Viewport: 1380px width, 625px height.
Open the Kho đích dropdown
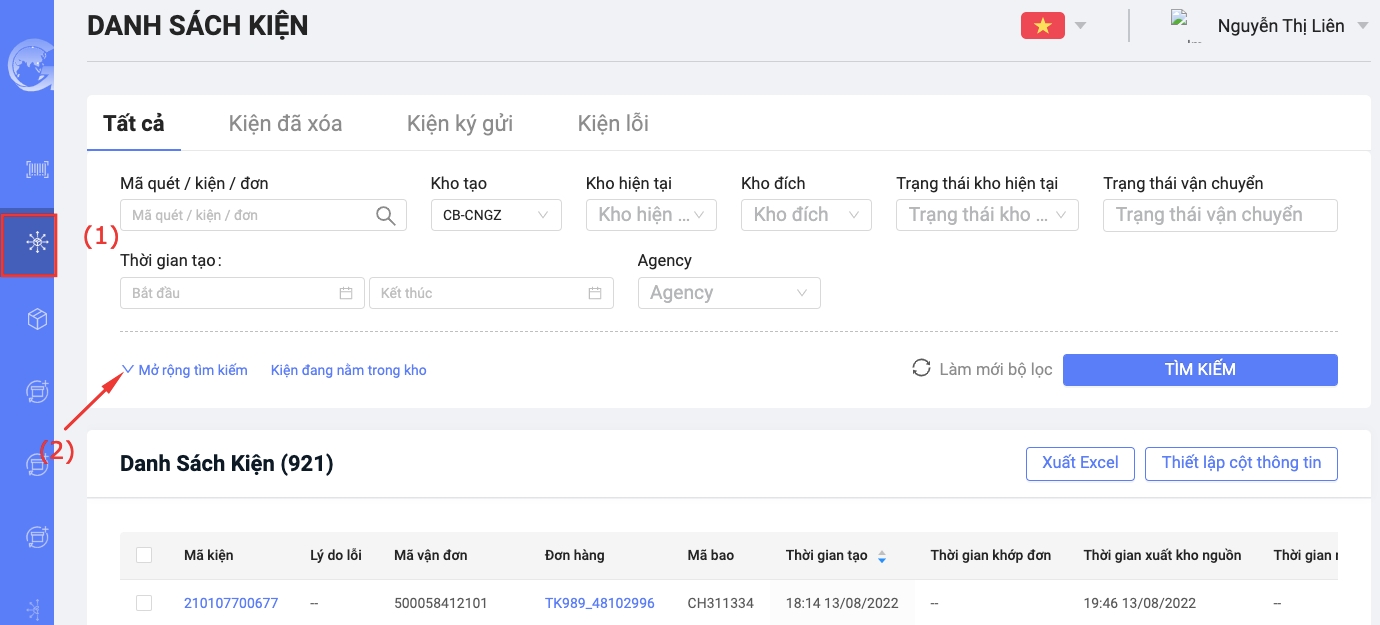coord(806,215)
